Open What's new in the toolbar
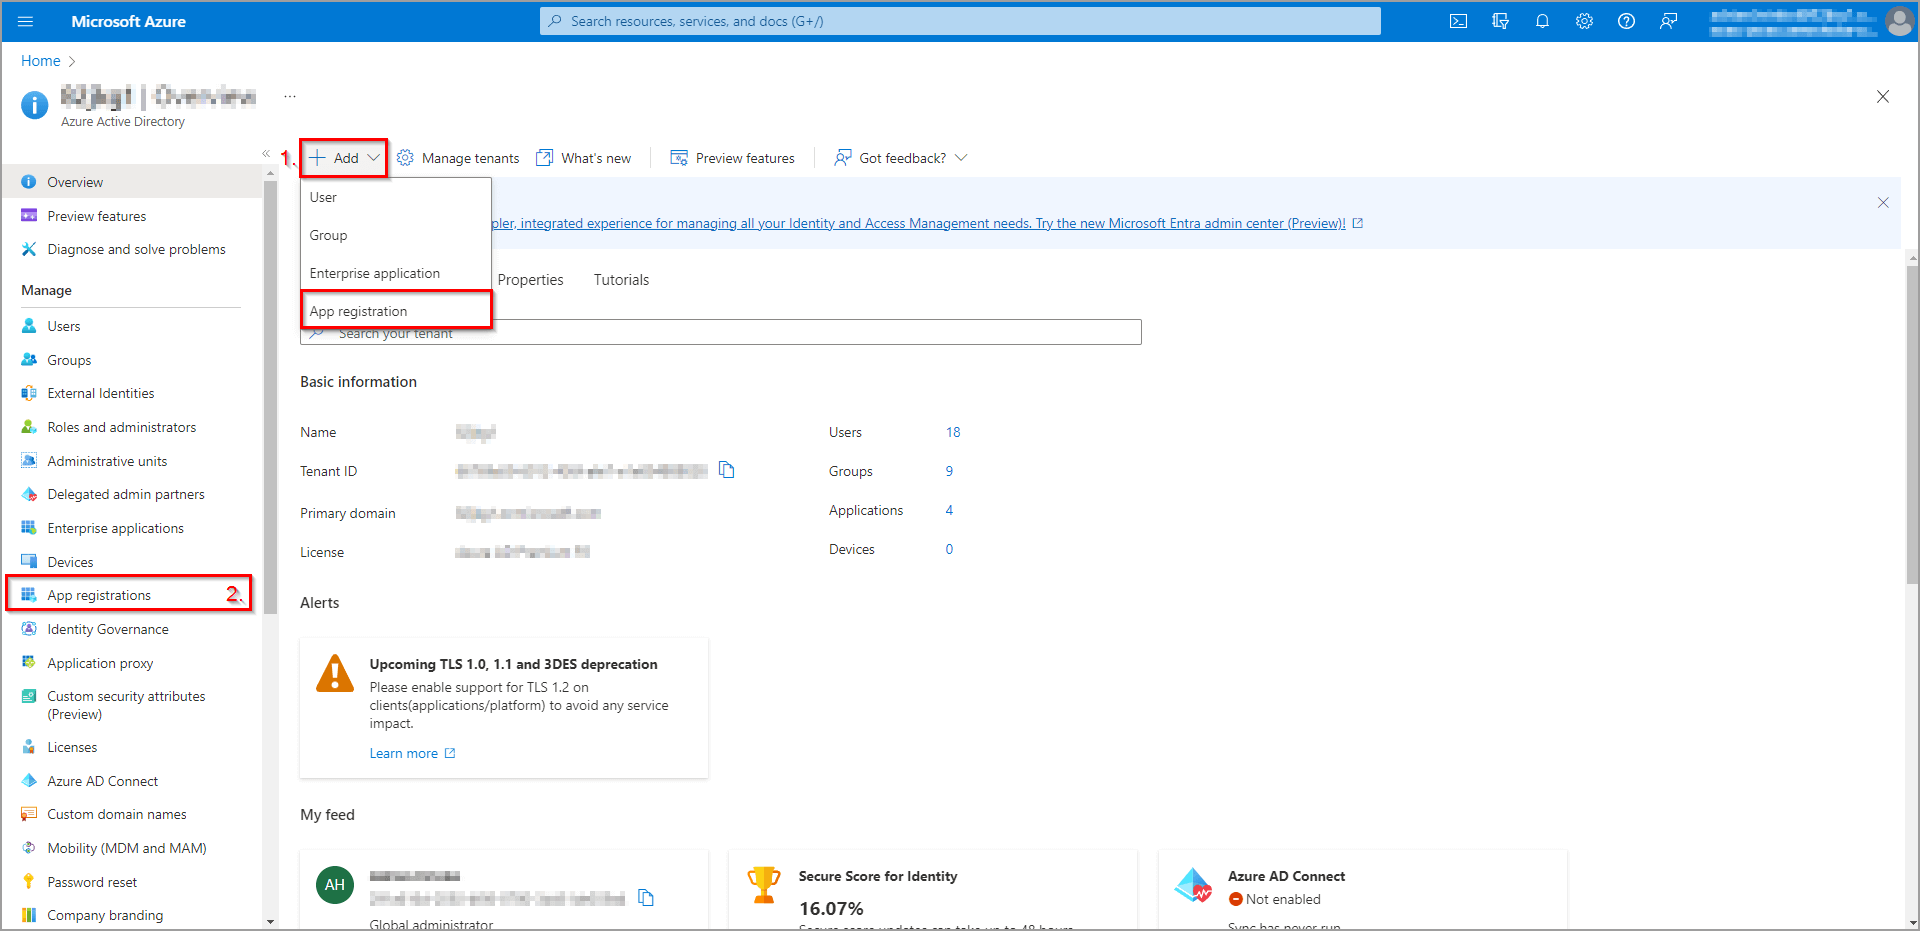Image resolution: width=1920 pixels, height=931 pixels. coord(584,158)
